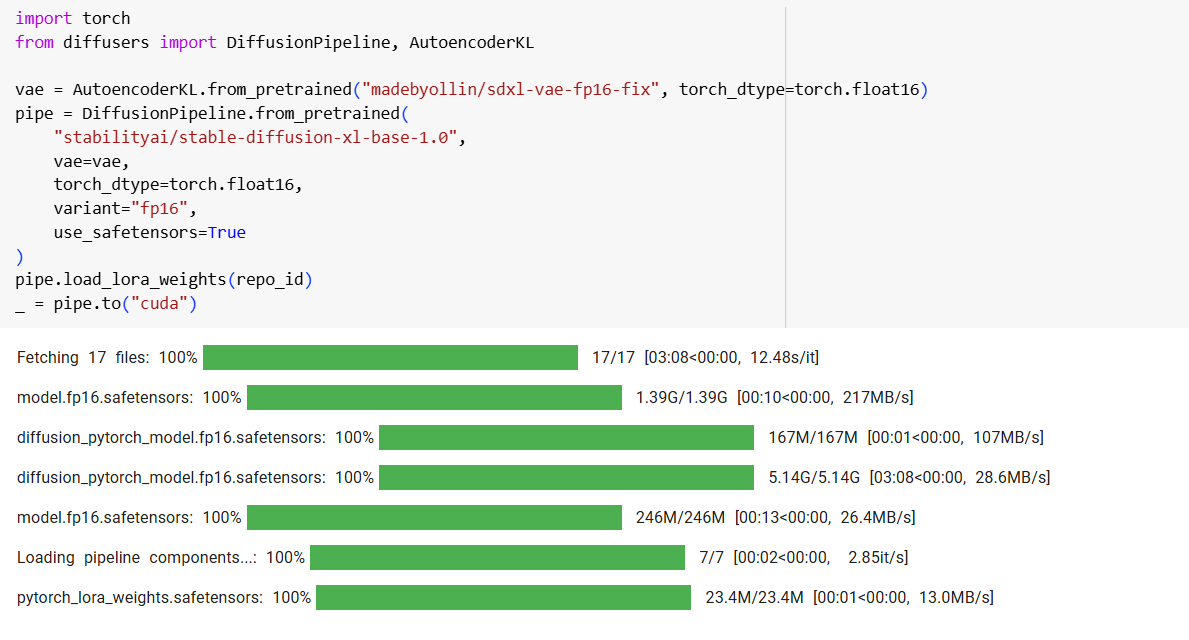The image size is (1189, 640).
Task: Click the use_safetensors=True argument
Action: tap(149, 232)
